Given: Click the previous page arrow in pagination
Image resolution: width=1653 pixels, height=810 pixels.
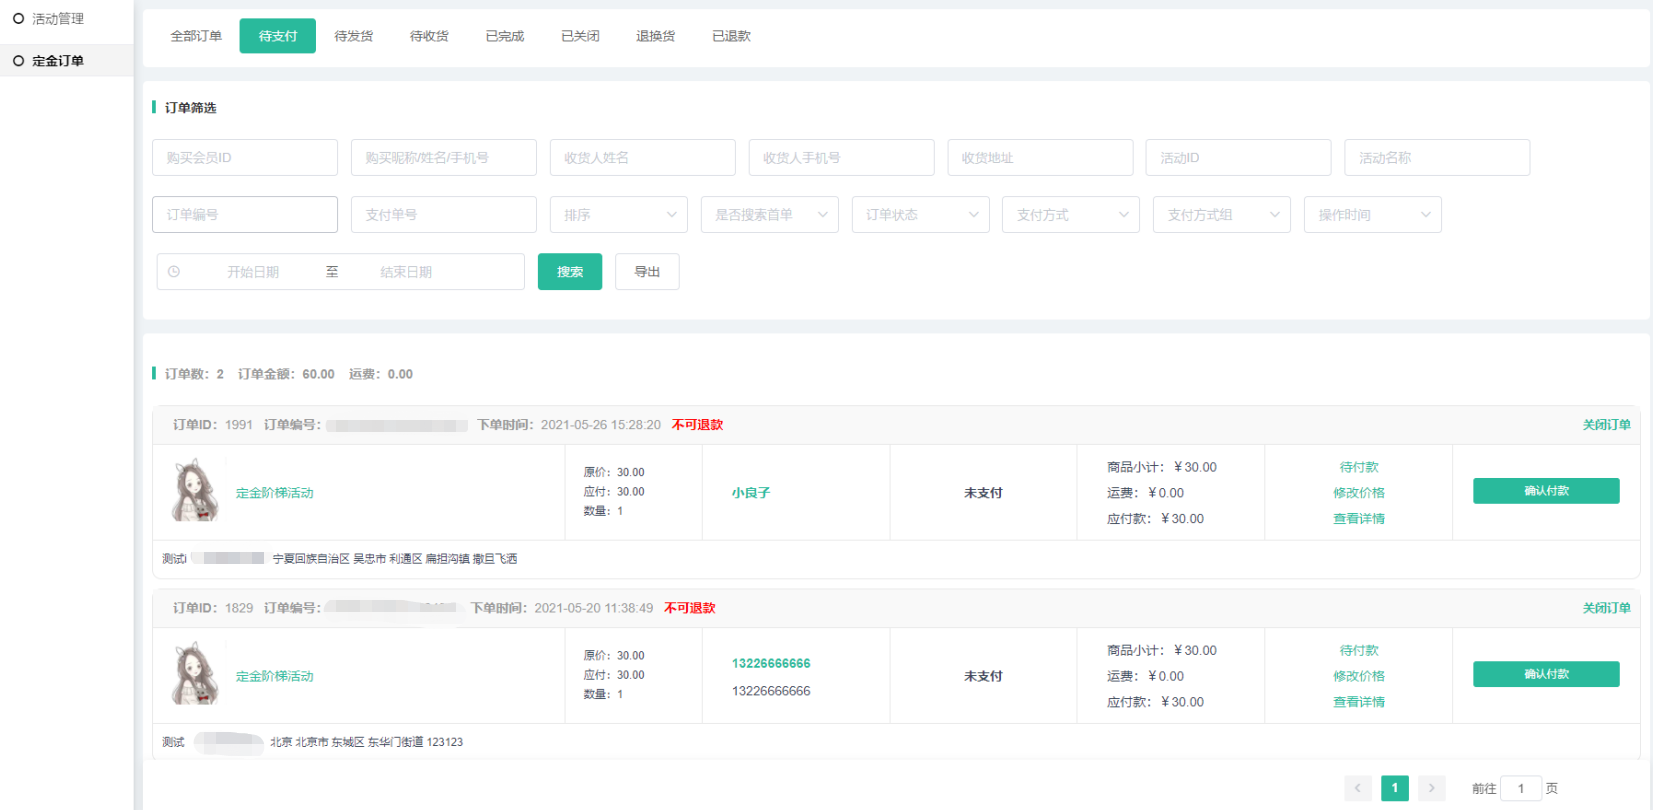Looking at the screenshot, I should point(1357,788).
